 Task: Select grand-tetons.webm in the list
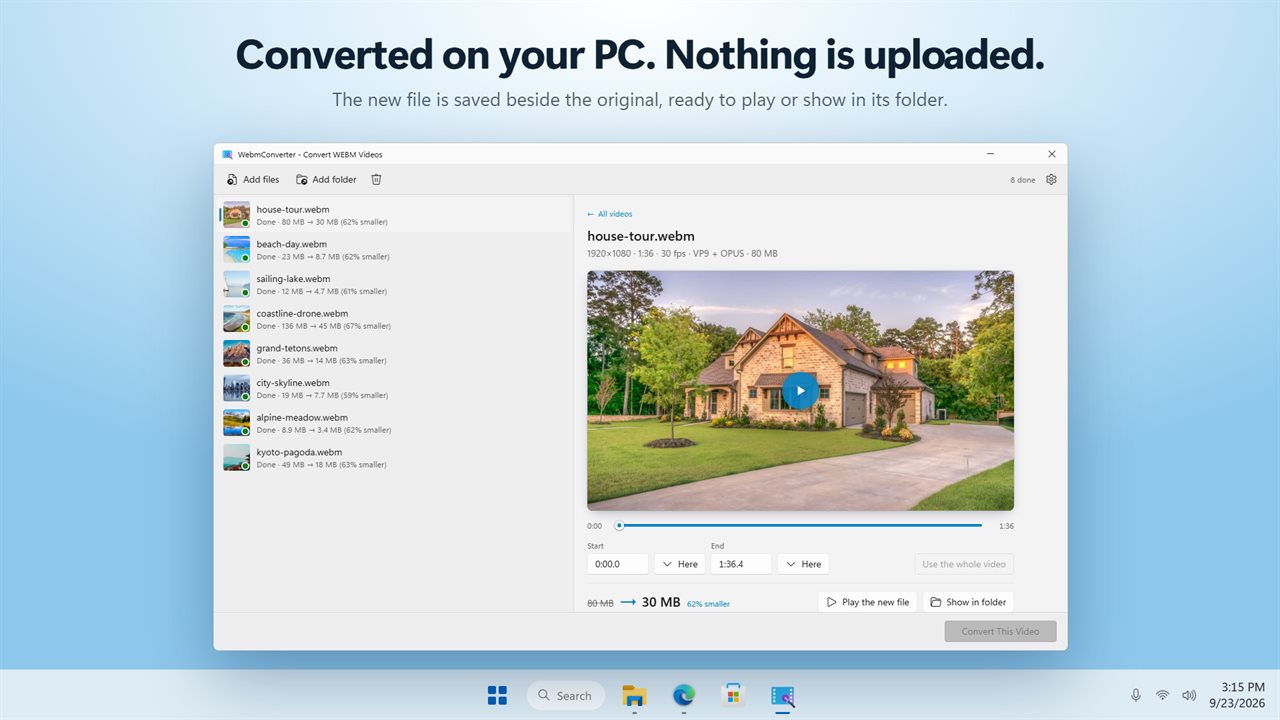395,354
